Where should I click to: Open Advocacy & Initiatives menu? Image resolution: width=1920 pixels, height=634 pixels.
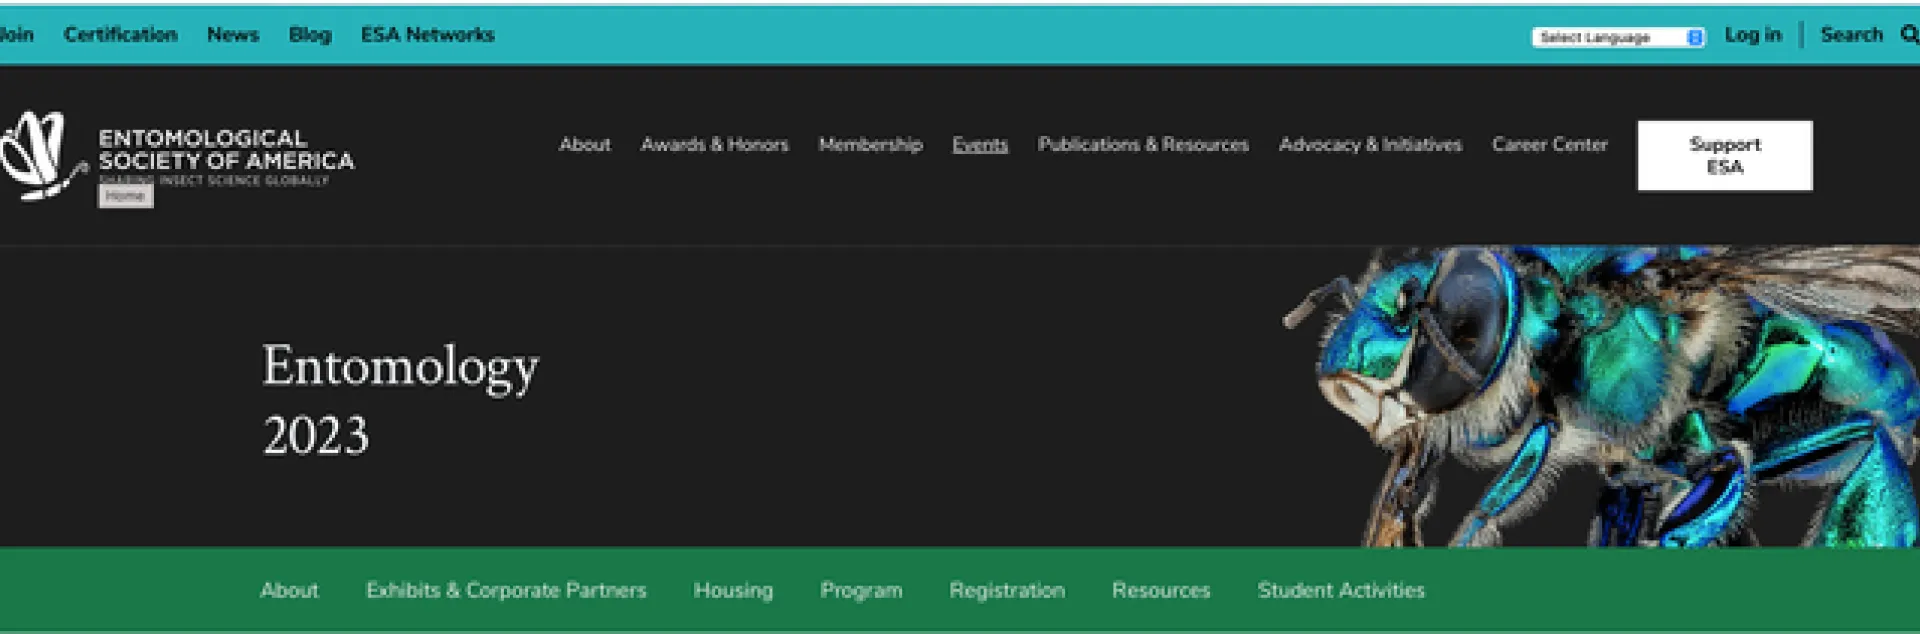tap(1370, 145)
